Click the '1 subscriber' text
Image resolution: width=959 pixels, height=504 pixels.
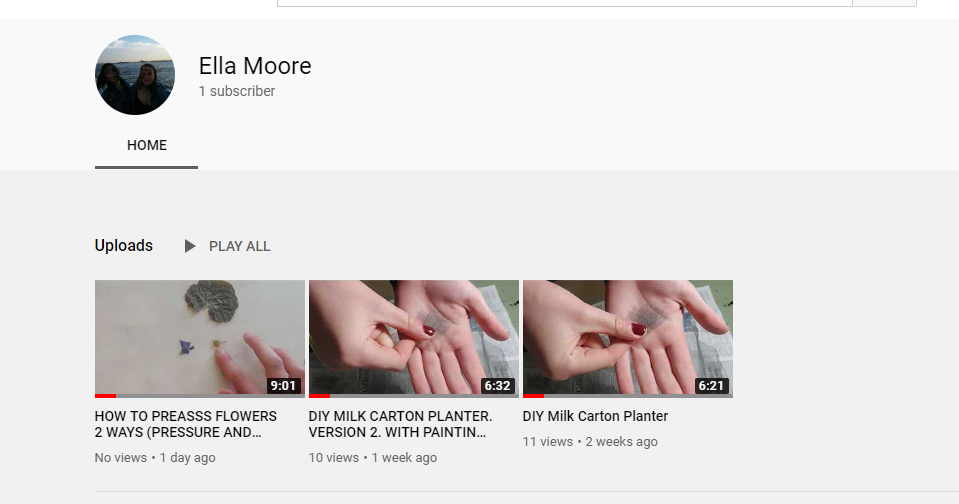[237, 91]
